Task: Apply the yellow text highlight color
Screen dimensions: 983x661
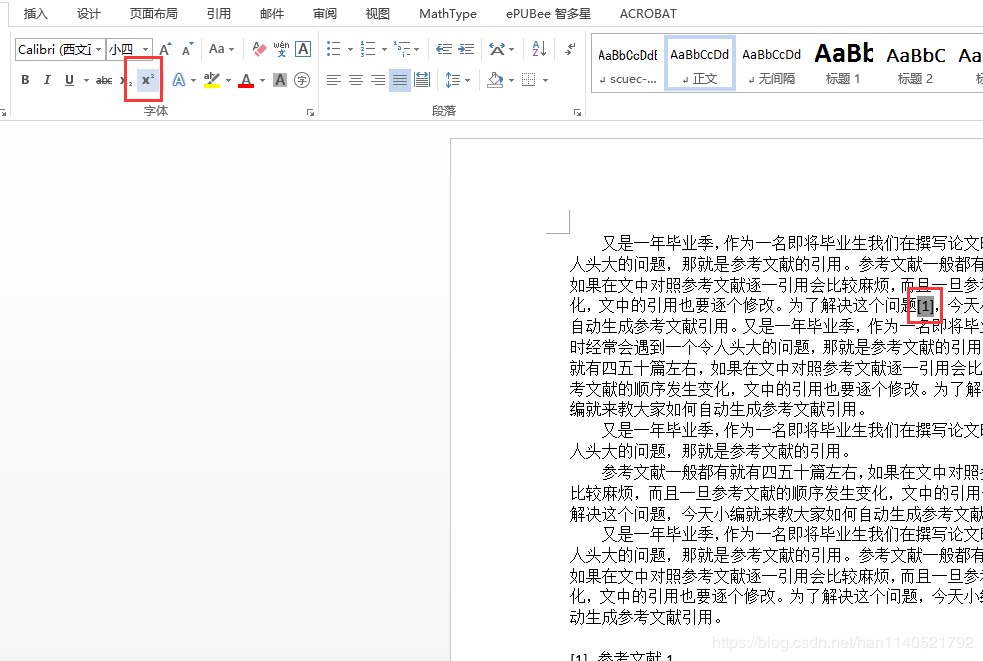Action: tap(212, 80)
